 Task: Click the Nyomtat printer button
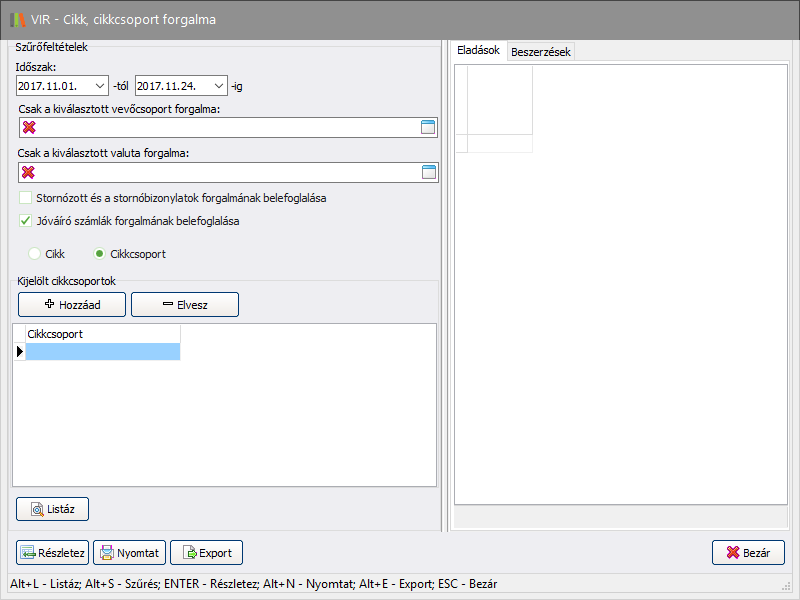(129, 553)
